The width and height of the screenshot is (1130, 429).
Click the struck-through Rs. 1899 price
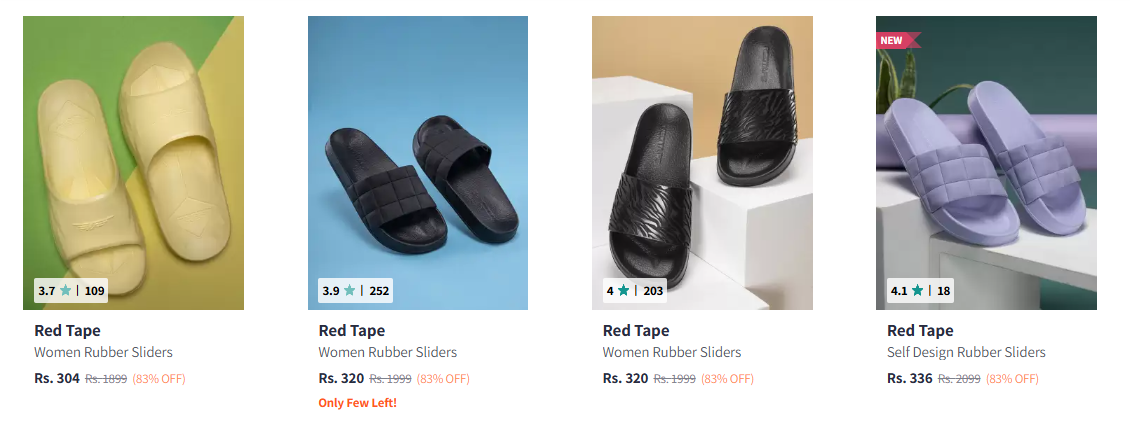click(106, 379)
